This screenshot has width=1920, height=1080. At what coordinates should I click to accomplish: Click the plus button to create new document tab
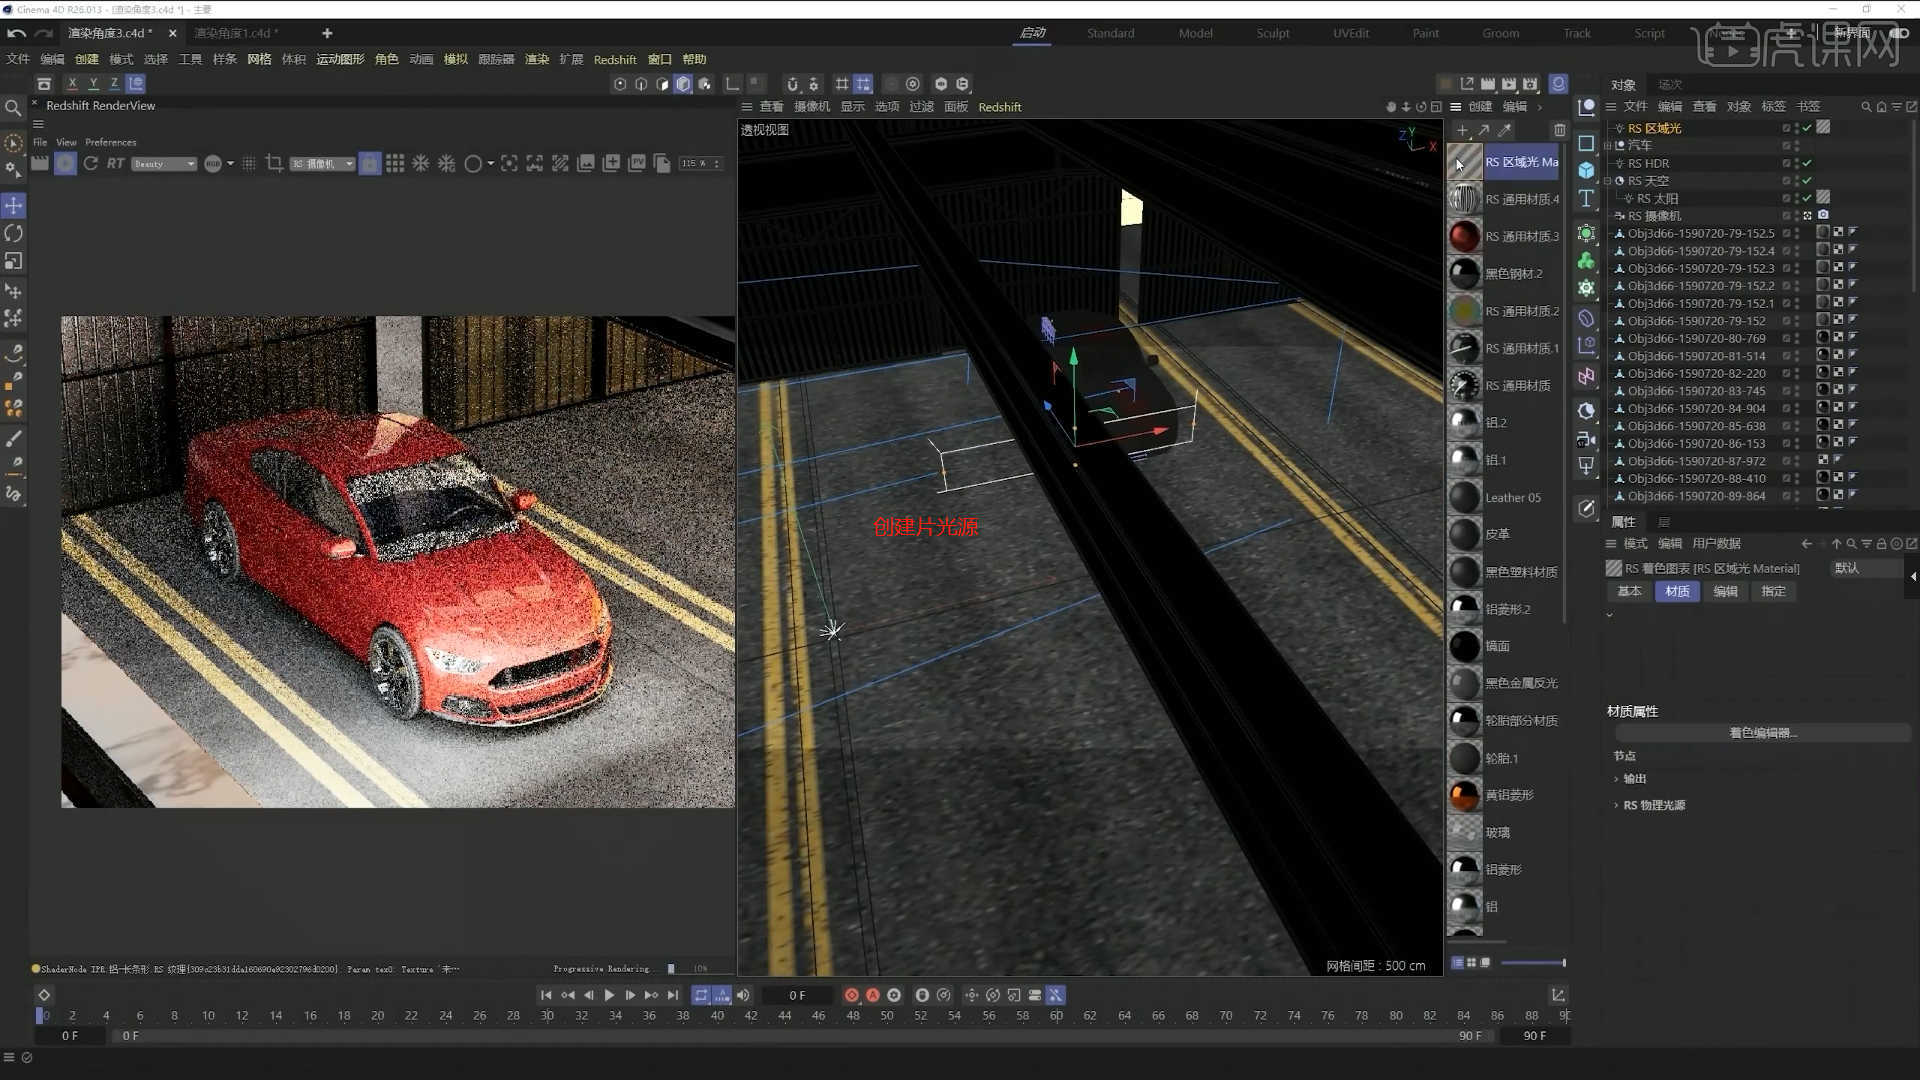pyautogui.click(x=327, y=33)
